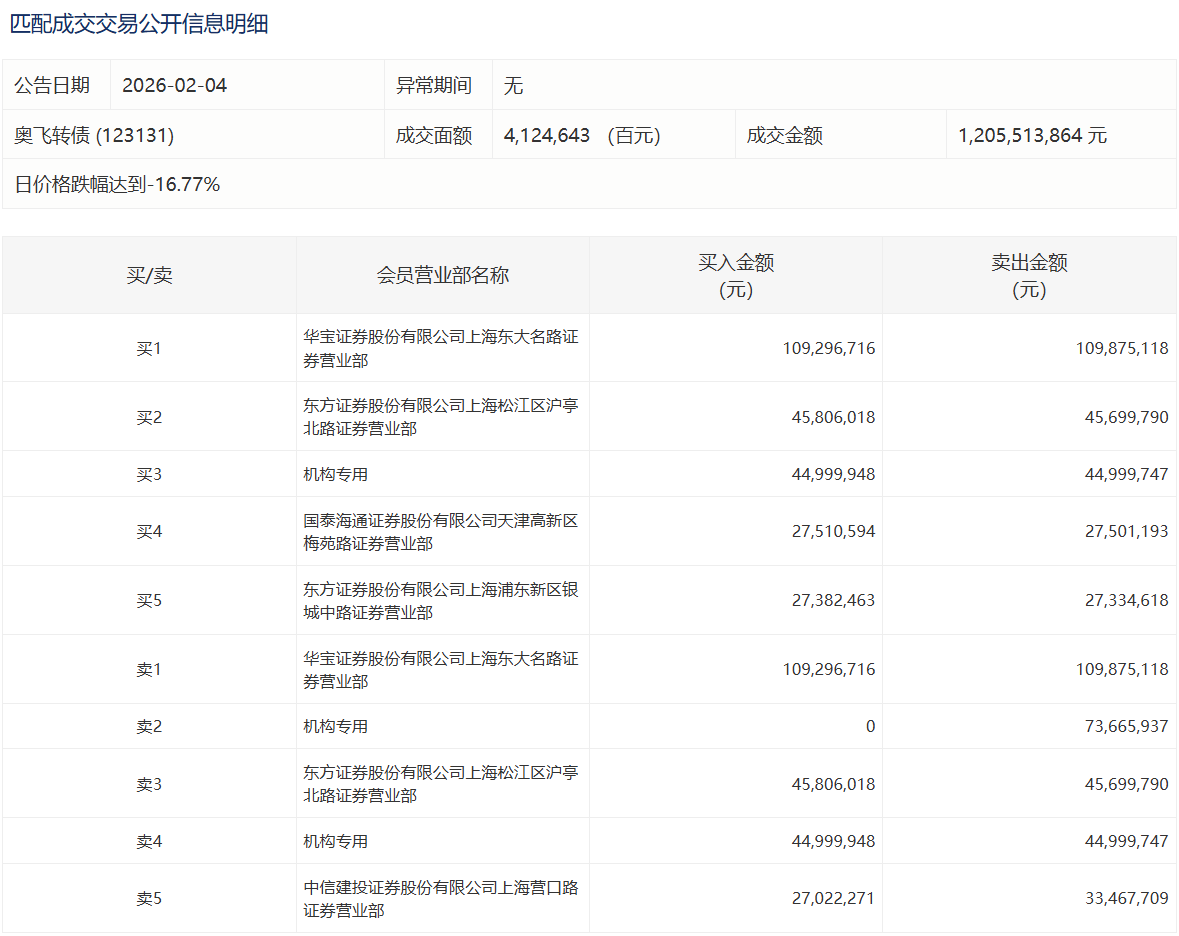Click the 卖5 row label
The width and height of the screenshot is (1179, 936).
[149, 898]
